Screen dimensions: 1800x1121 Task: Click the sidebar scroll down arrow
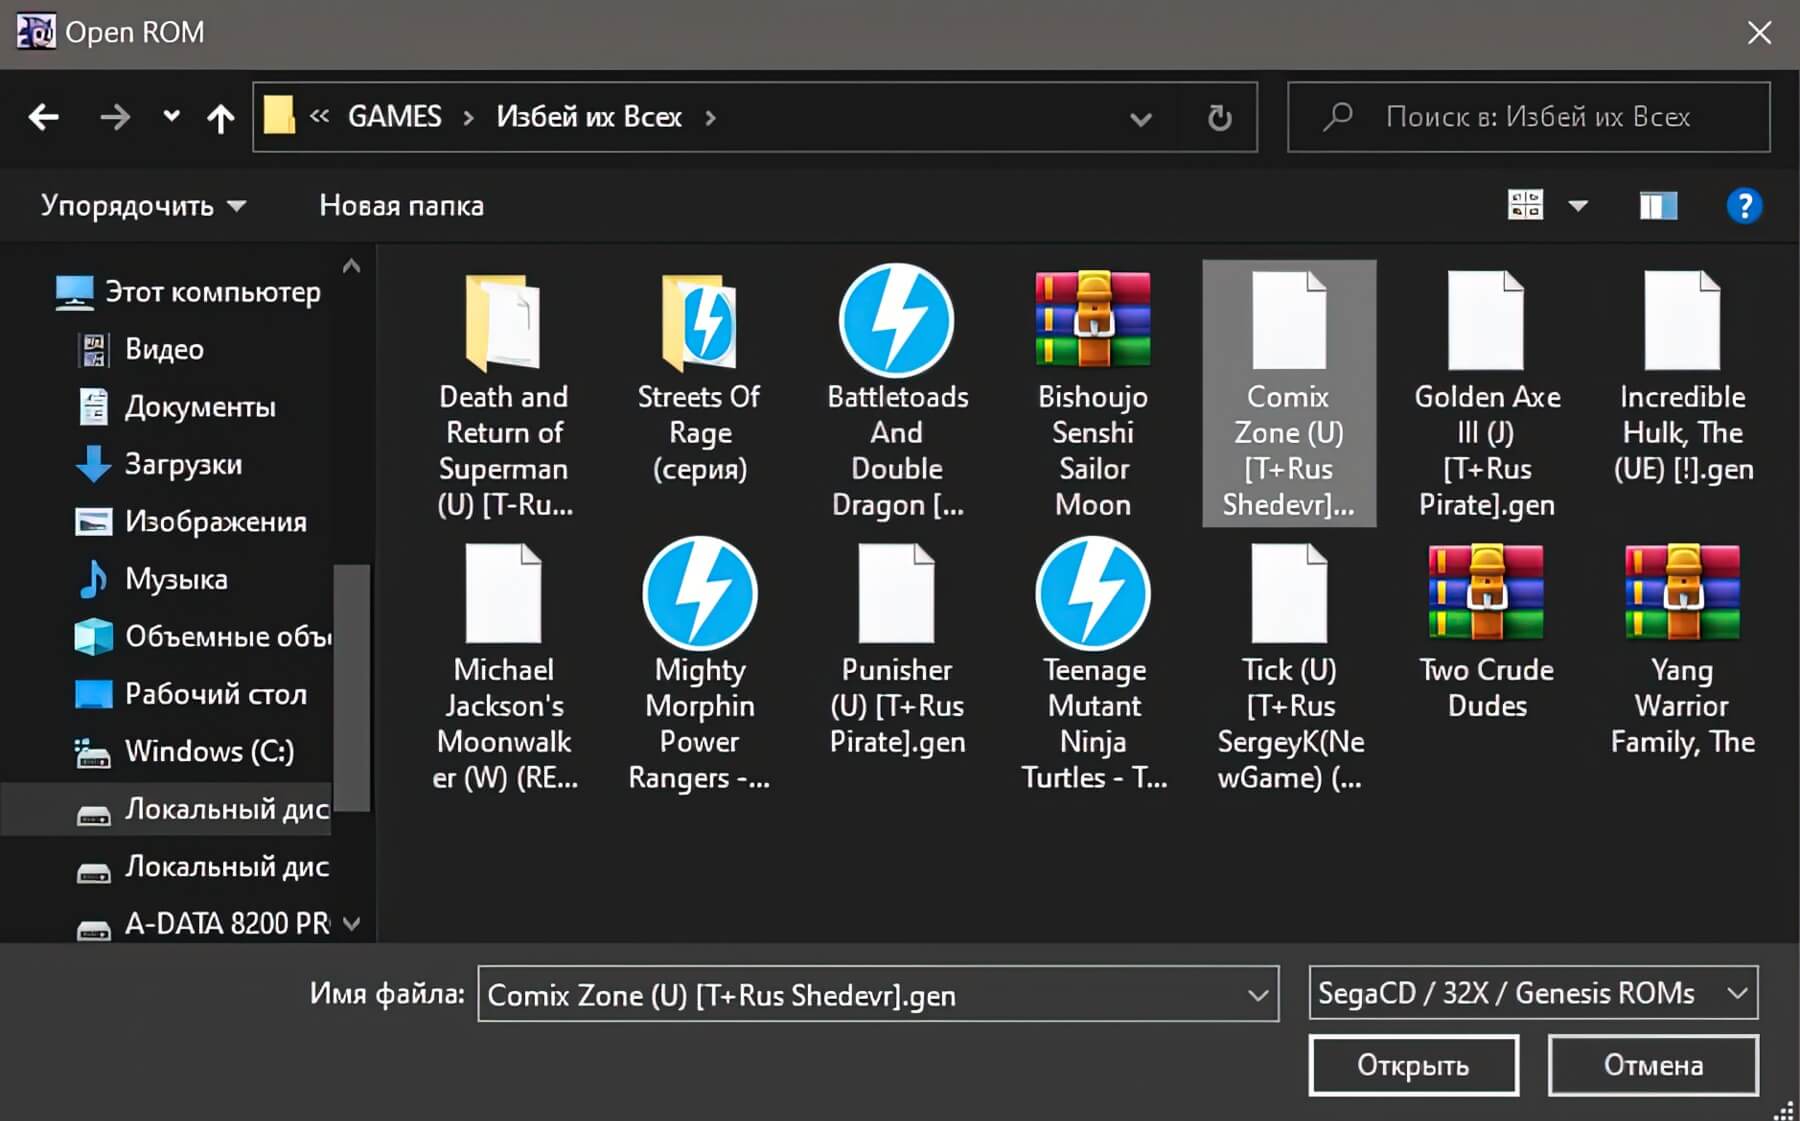pyautogui.click(x=351, y=924)
